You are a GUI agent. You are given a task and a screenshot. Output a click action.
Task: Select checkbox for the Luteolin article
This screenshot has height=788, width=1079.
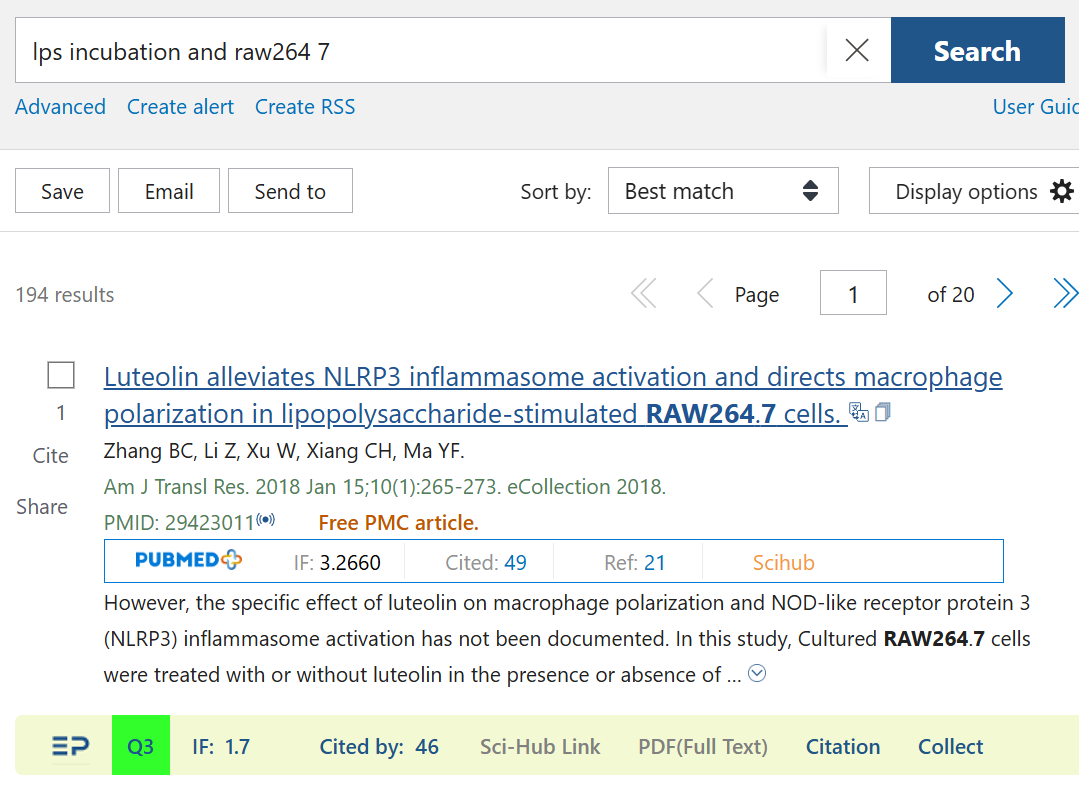[x=61, y=376]
